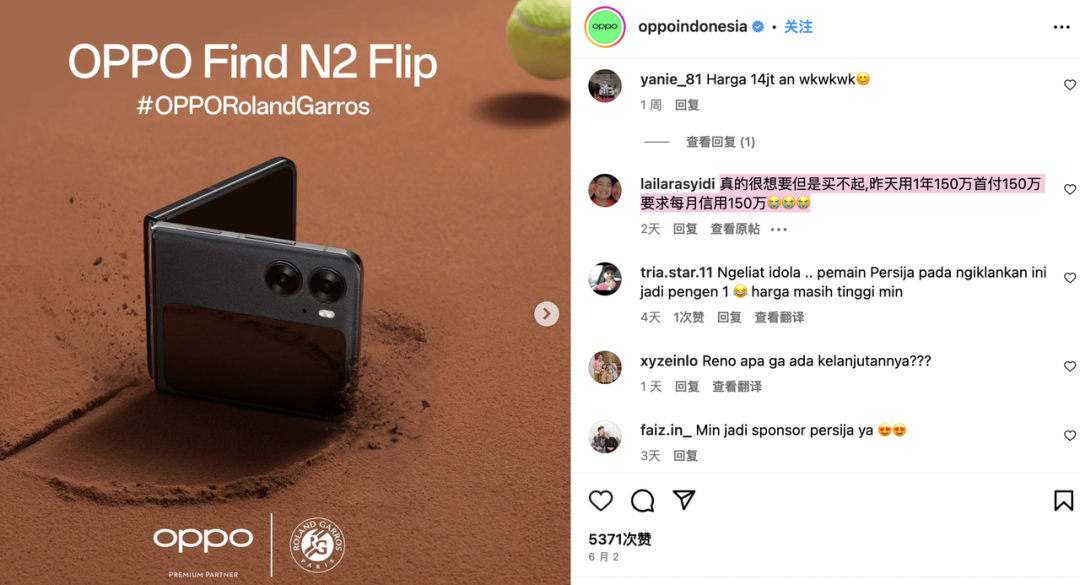Reply to faiz.in_'s comment
1080x585 pixels.
point(685,455)
